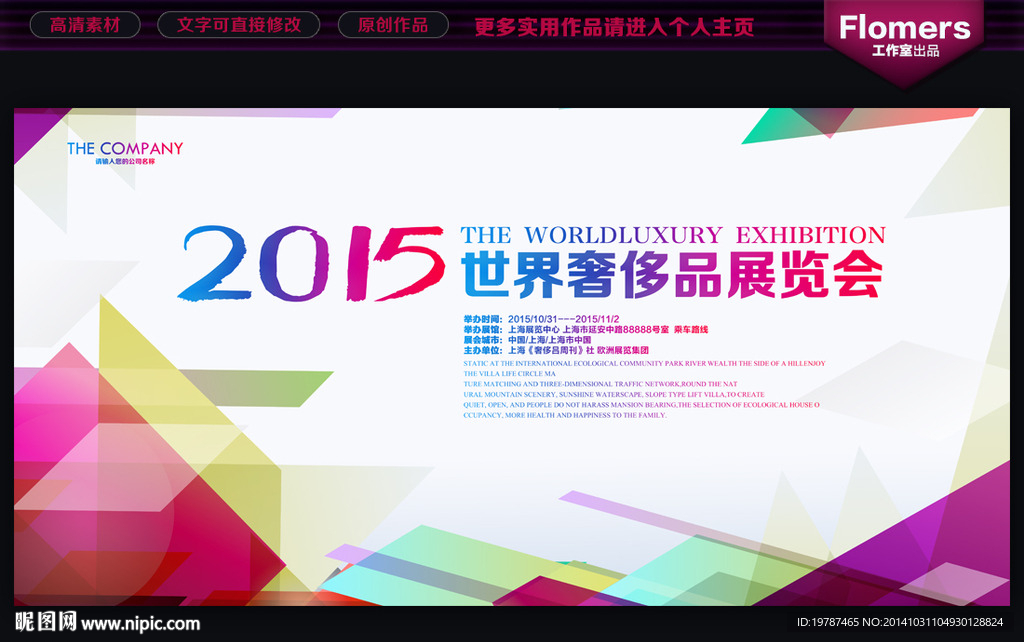Screen dimensions: 1024x642
Task: Click the 世界奢侈品展览会 headline
Action: [x=673, y=274]
